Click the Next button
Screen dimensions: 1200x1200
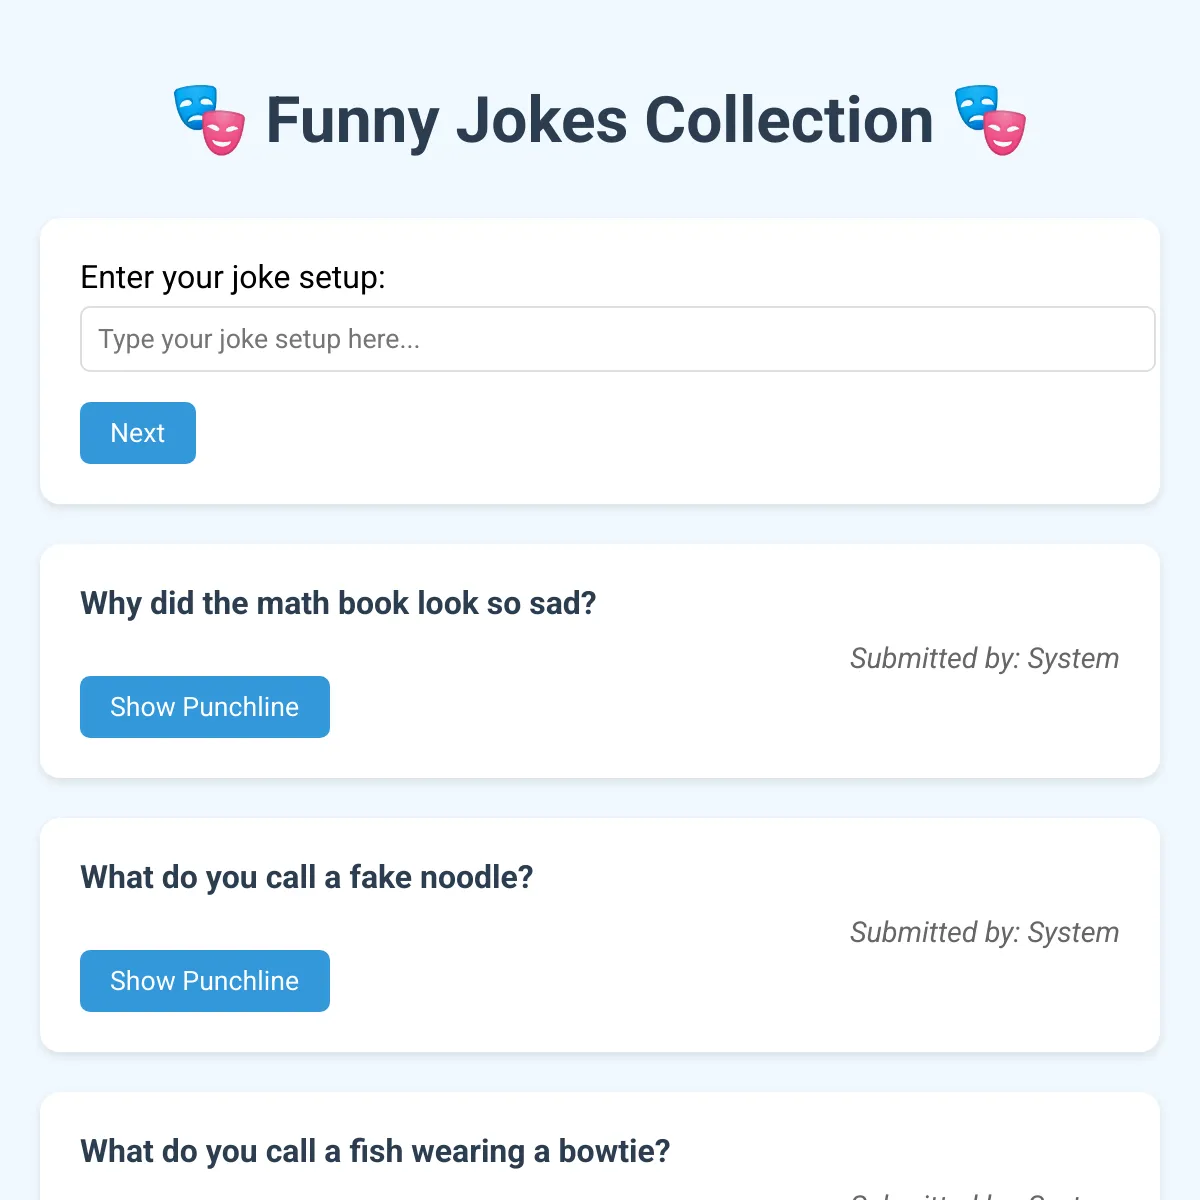pos(138,433)
